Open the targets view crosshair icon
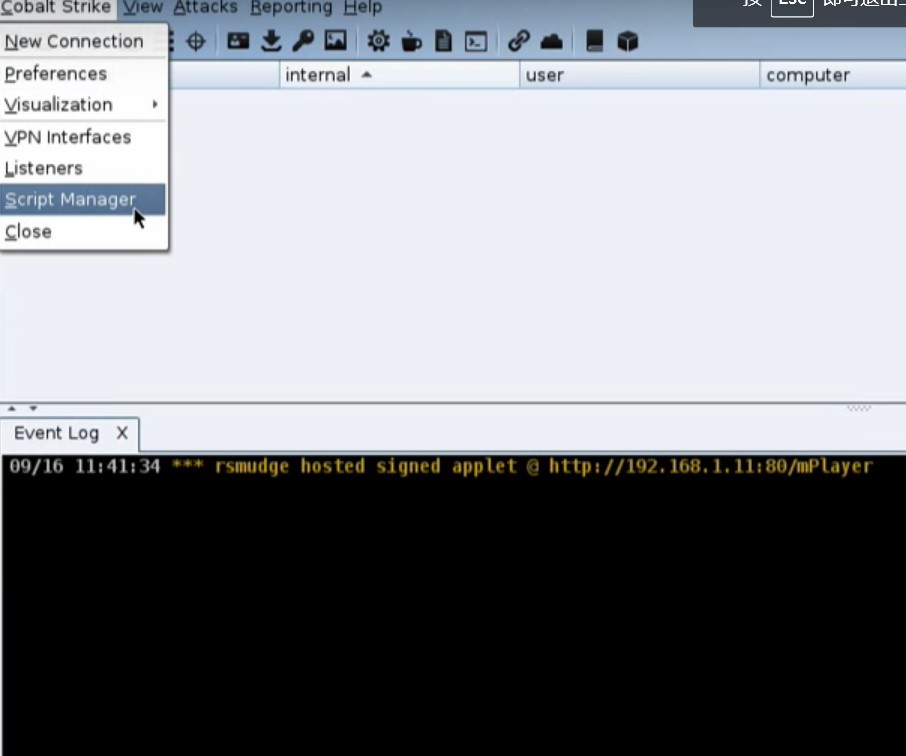 [x=196, y=42]
